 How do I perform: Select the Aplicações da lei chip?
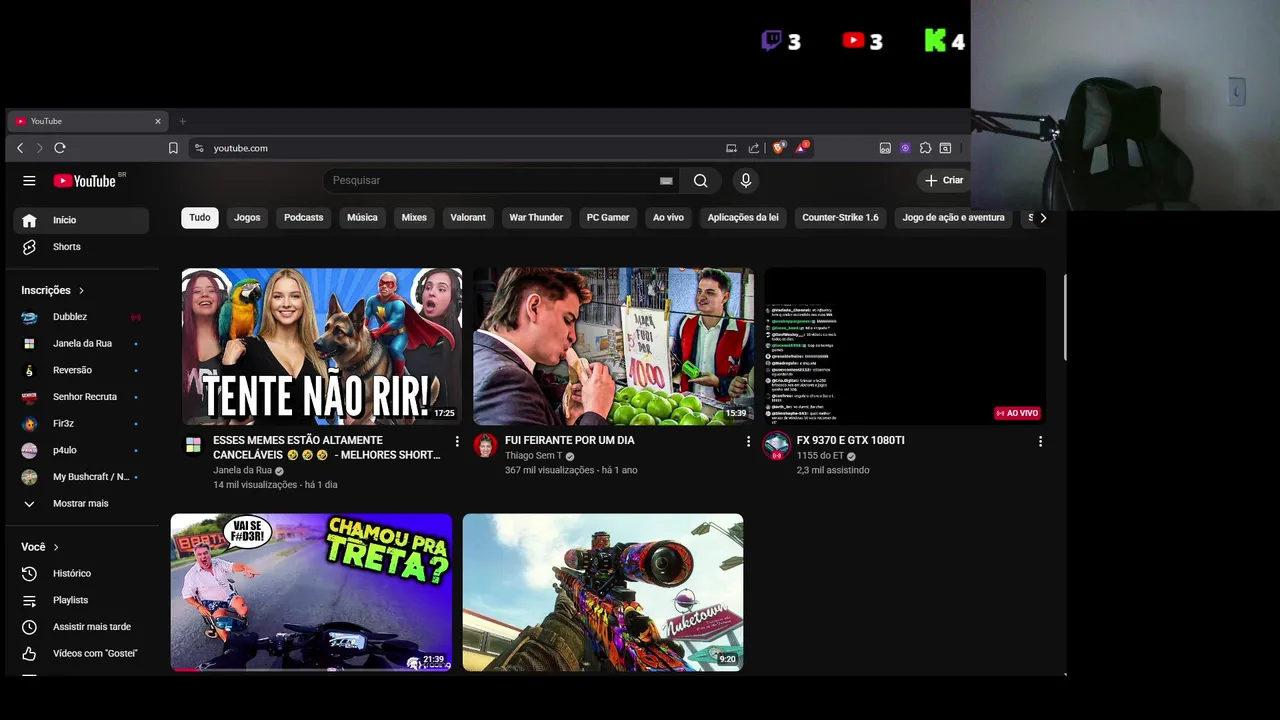(743, 217)
